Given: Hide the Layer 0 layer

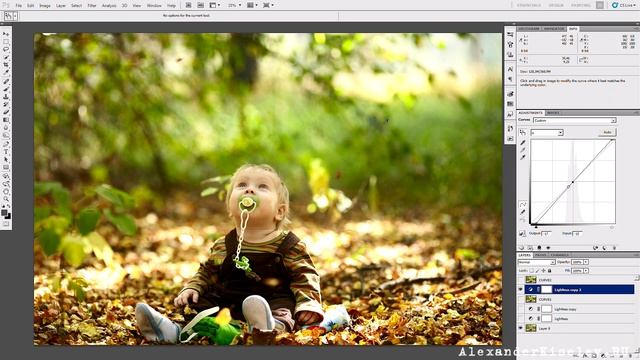Looking at the screenshot, I should click(x=521, y=328).
